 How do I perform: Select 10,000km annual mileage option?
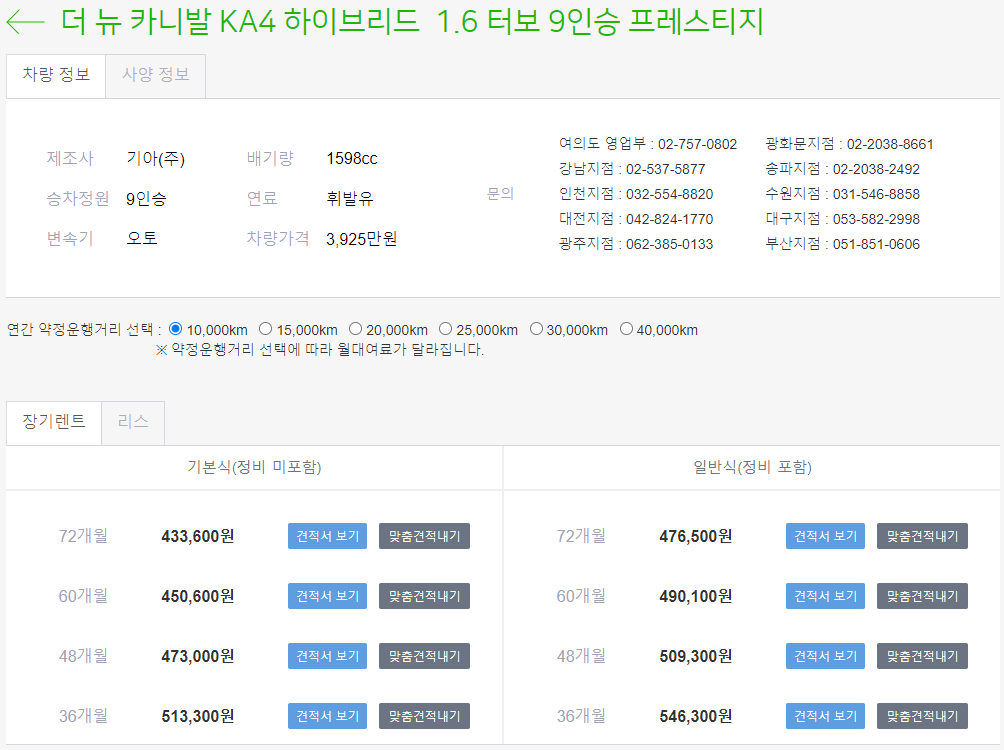click(x=175, y=329)
